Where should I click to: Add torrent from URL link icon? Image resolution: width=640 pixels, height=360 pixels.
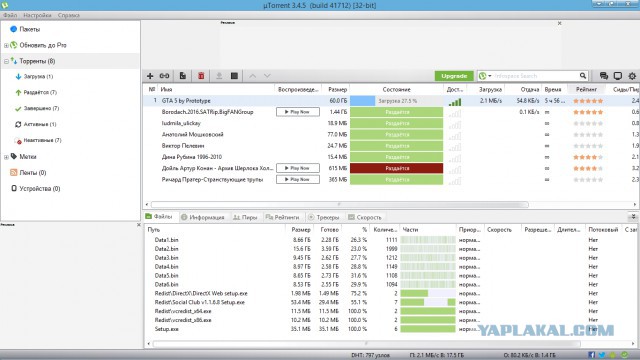(x=164, y=76)
